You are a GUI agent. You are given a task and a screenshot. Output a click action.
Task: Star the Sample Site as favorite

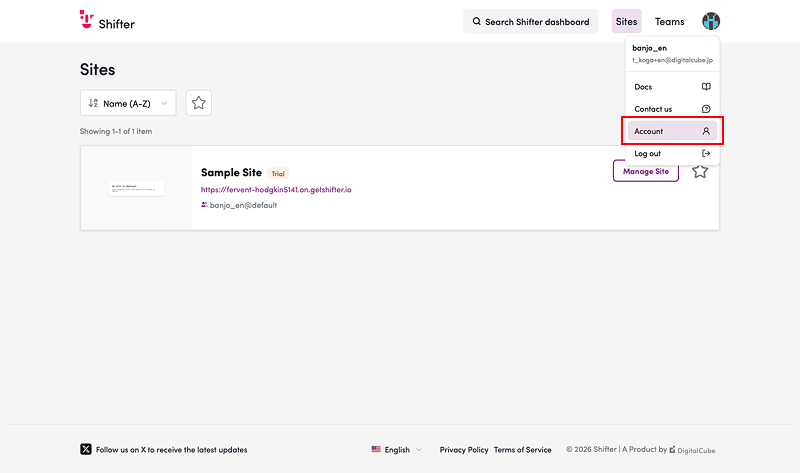700,171
